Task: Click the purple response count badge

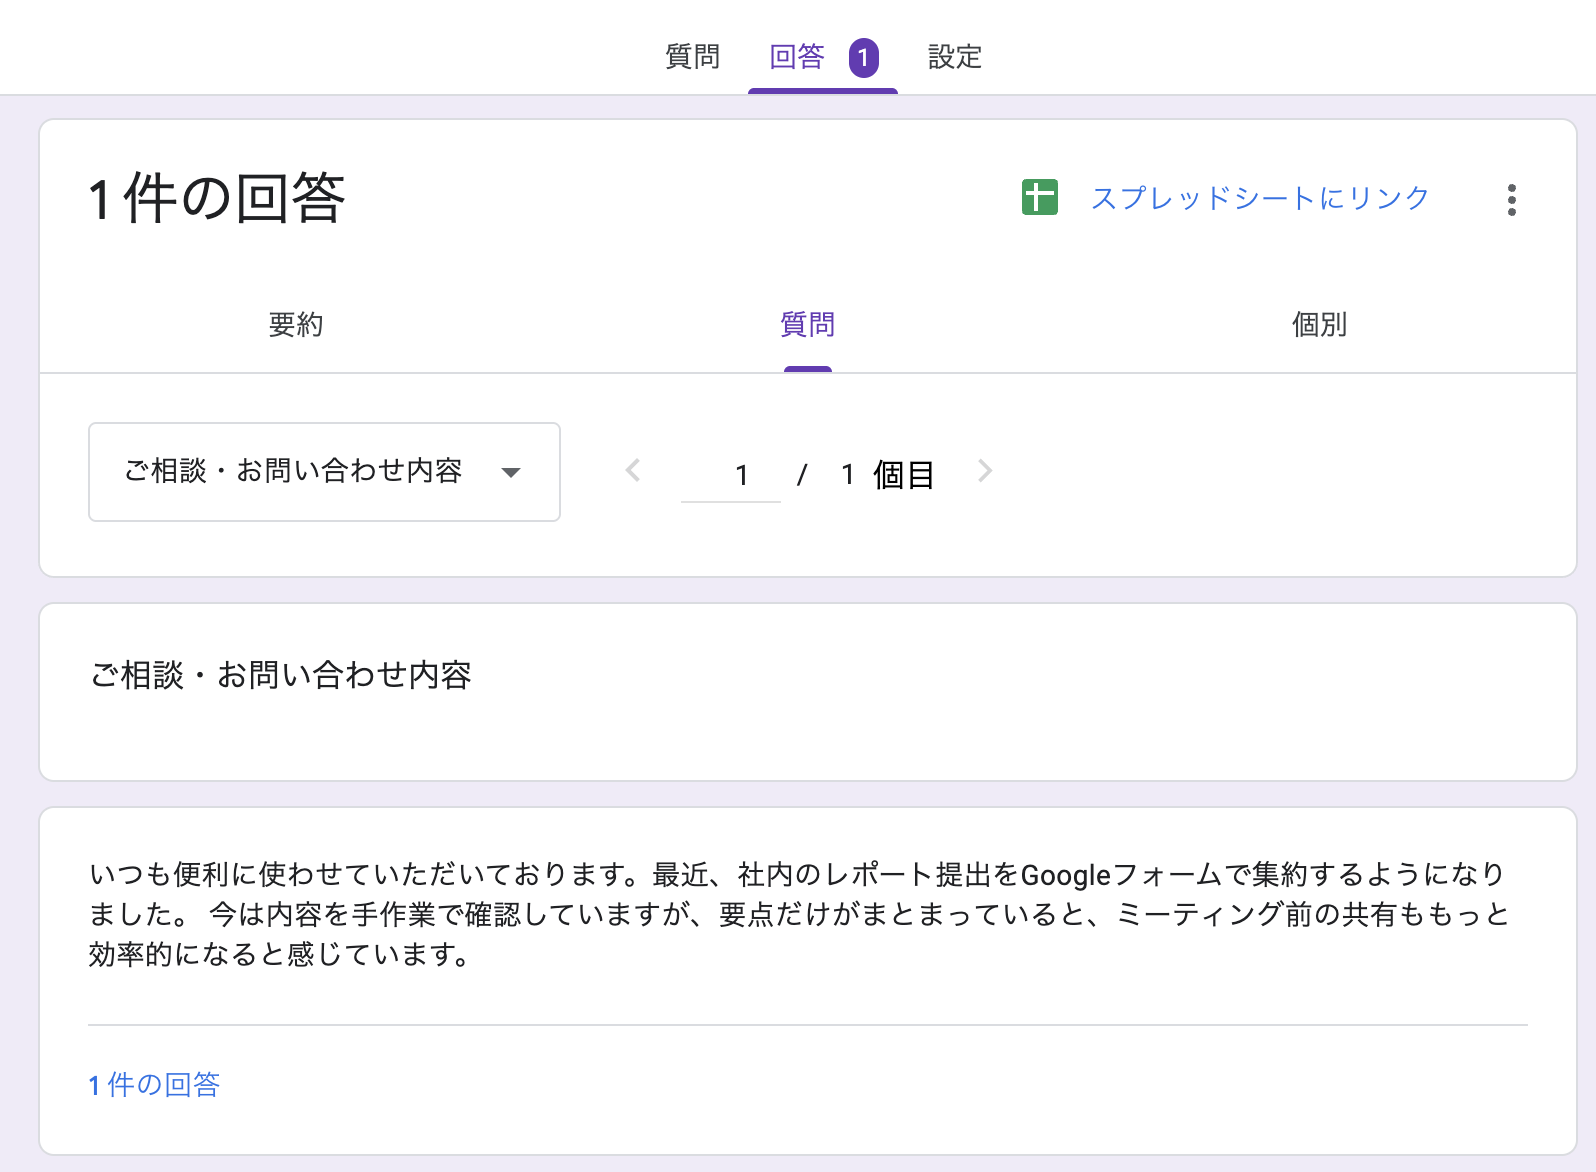Action: point(863,58)
